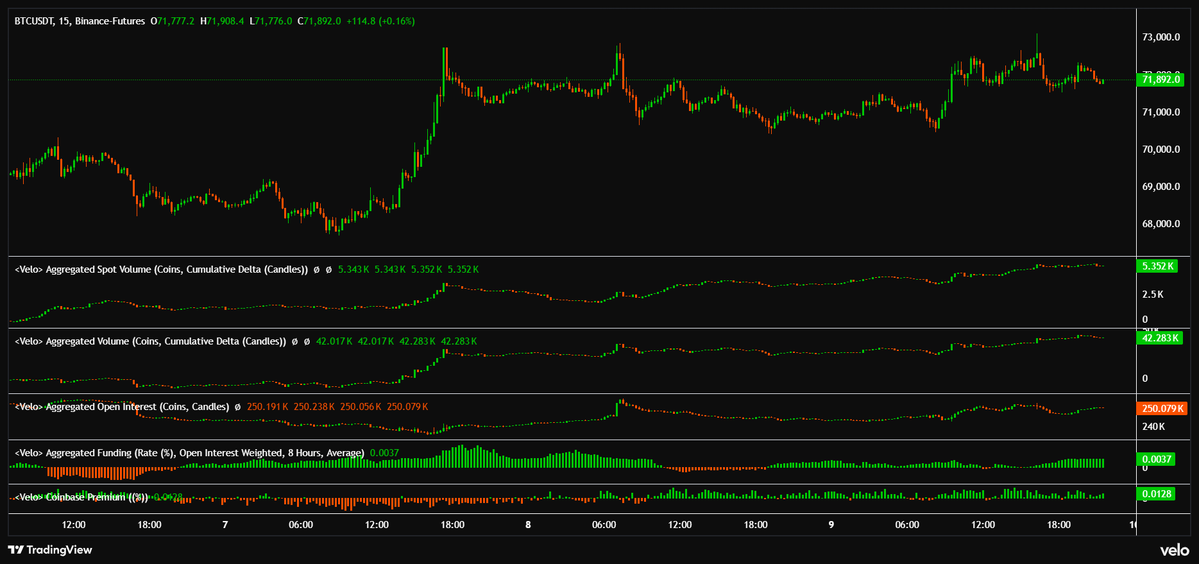The height and width of the screenshot is (564, 1199).
Task: Click the 73,000.0 price scale label
Action: pyautogui.click(x=1162, y=37)
